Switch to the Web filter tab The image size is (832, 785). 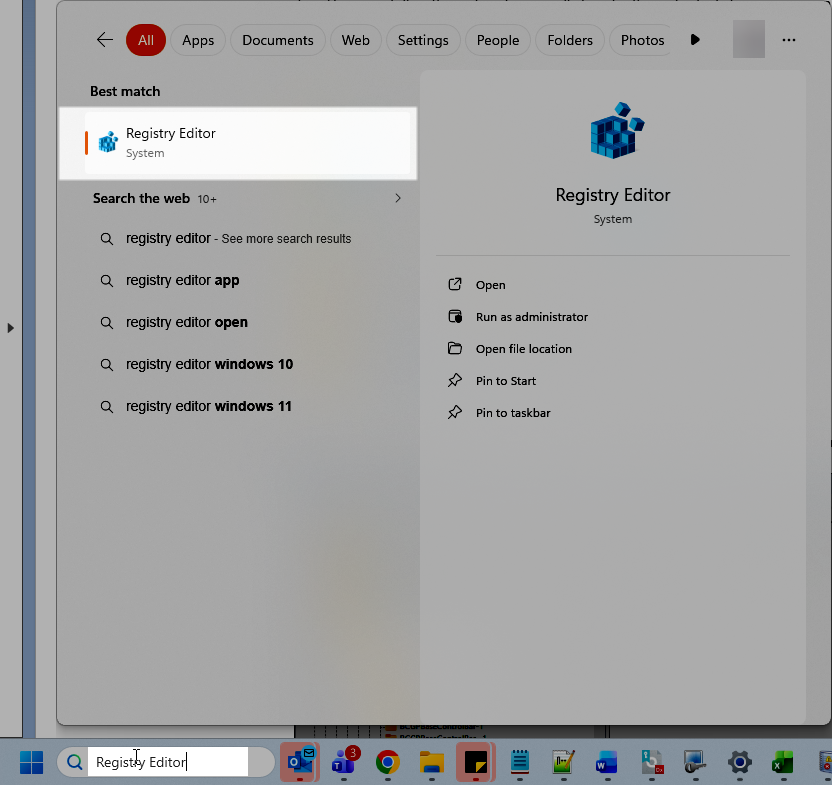356,40
